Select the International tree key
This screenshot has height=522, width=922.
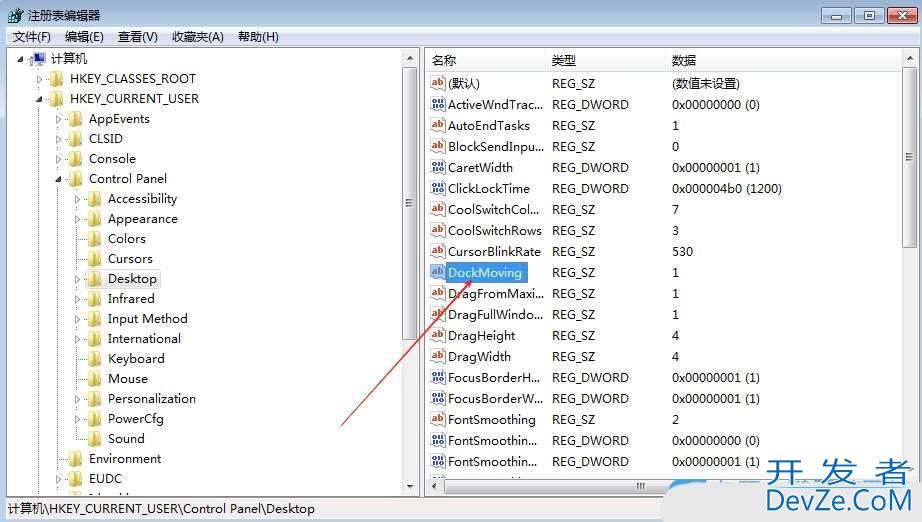[144, 339]
